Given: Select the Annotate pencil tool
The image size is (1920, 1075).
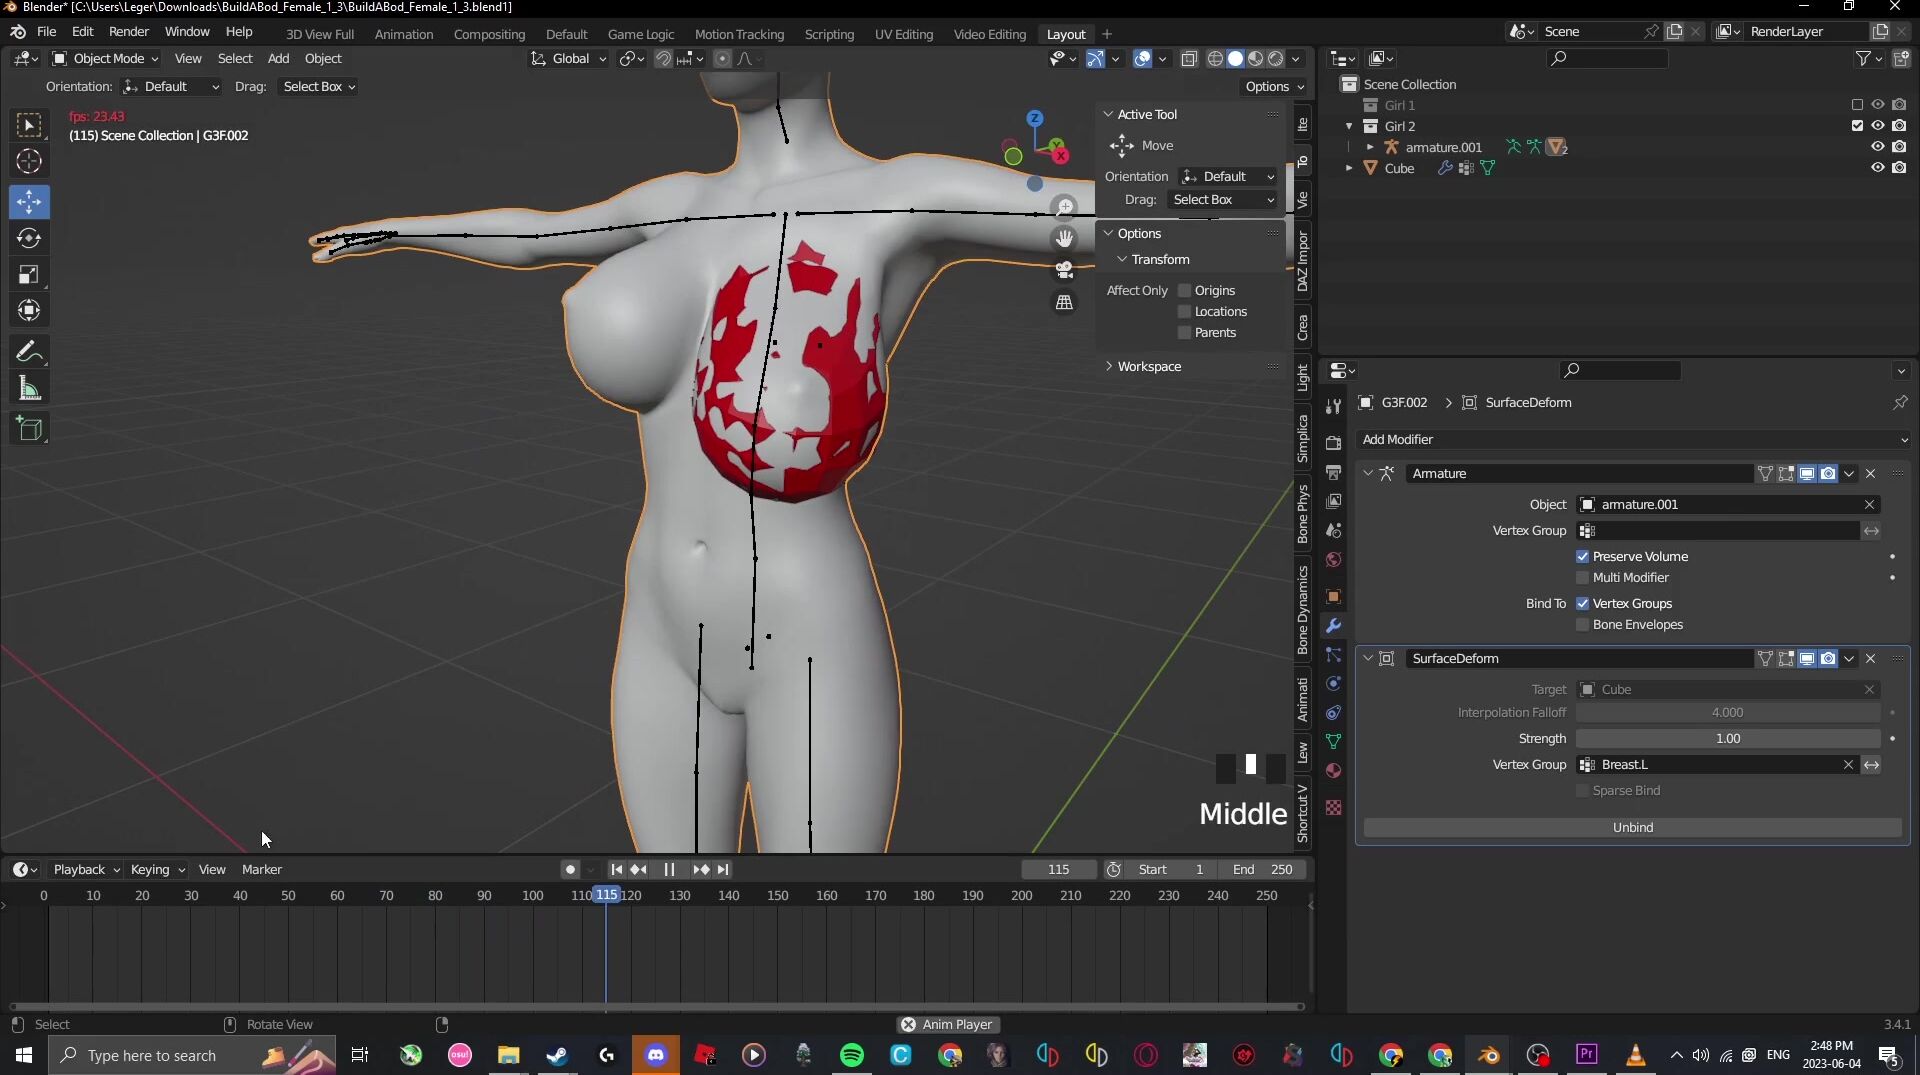Looking at the screenshot, I should [29, 352].
